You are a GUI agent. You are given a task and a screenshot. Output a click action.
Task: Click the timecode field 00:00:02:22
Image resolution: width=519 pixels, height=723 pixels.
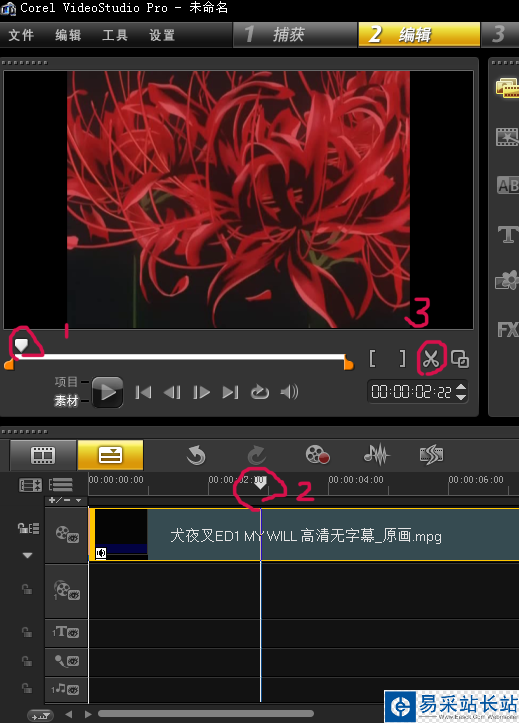point(411,392)
